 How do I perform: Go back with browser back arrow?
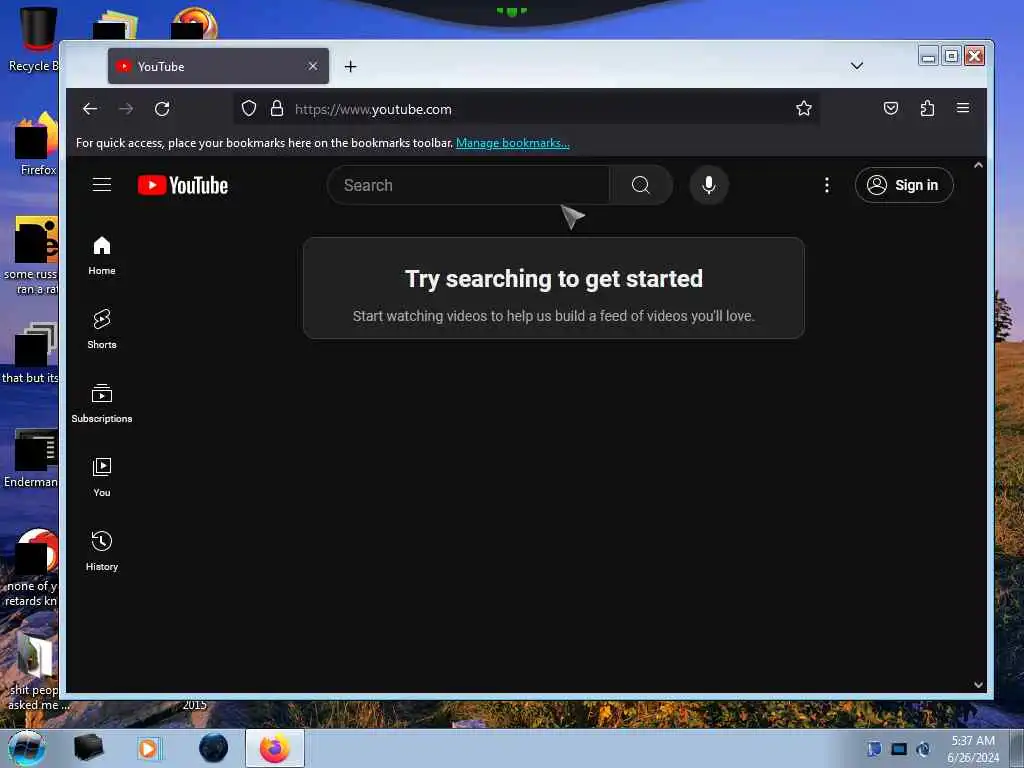[x=90, y=108]
